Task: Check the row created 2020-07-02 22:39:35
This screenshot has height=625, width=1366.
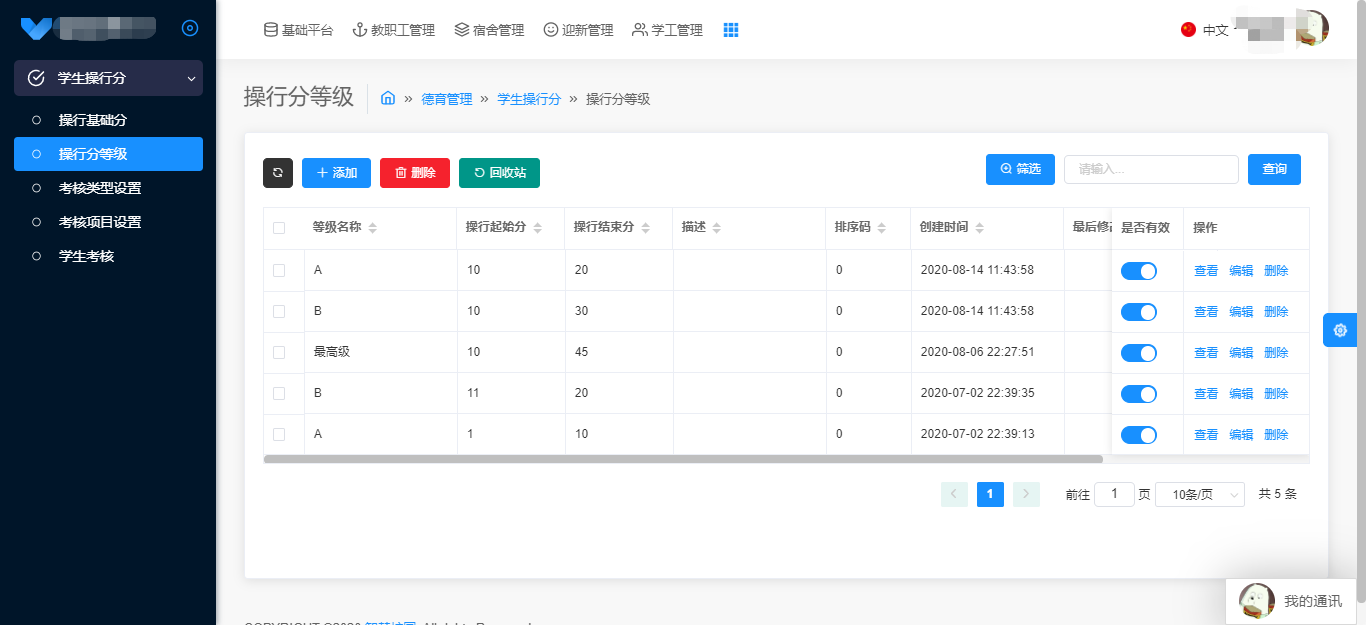Action: (279, 393)
